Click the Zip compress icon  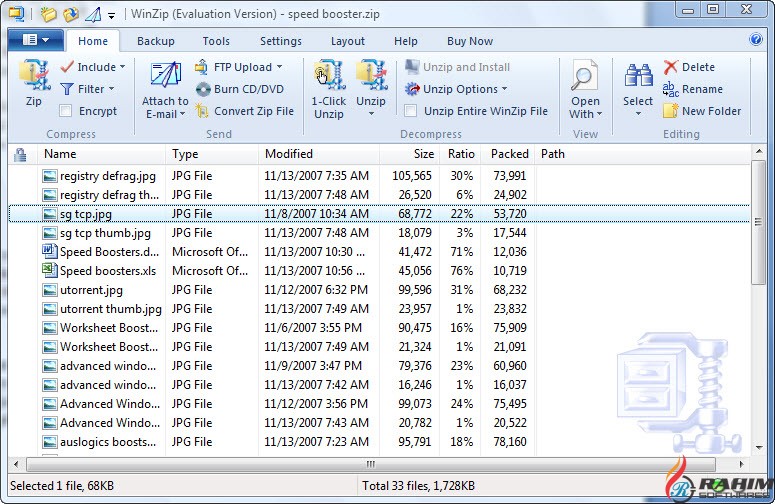point(34,78)
